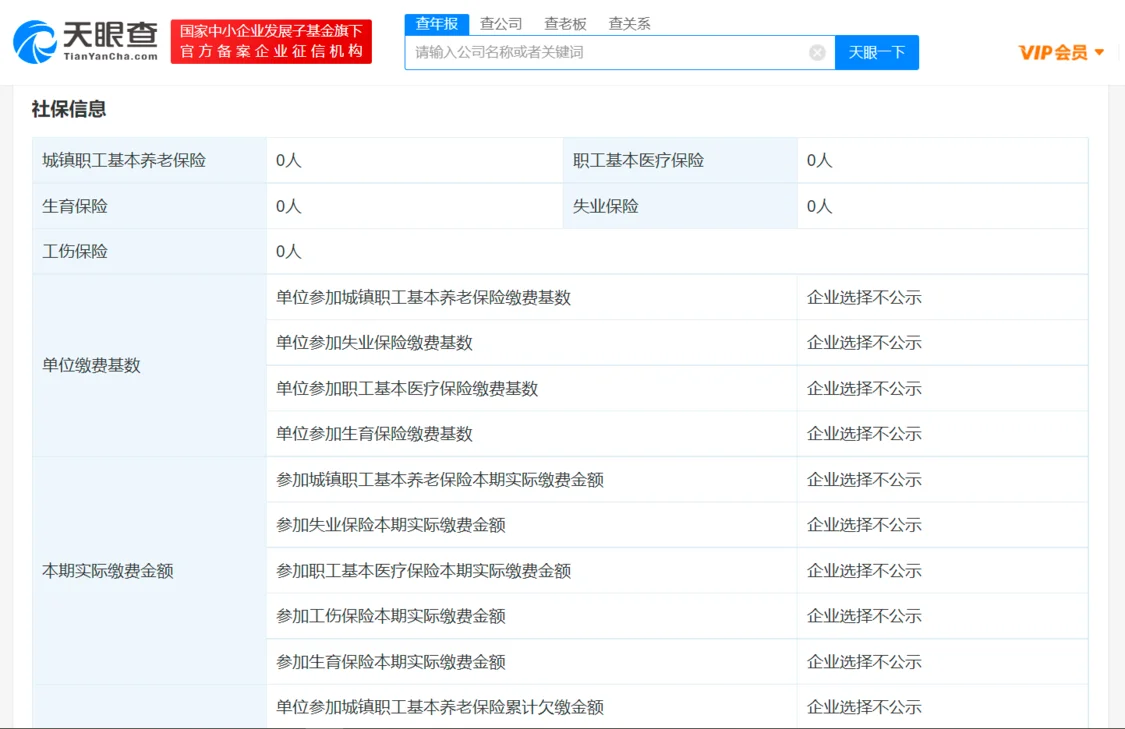Focus the company name search input field
Screen dimensions: 1125x729
tap(605, 53)
